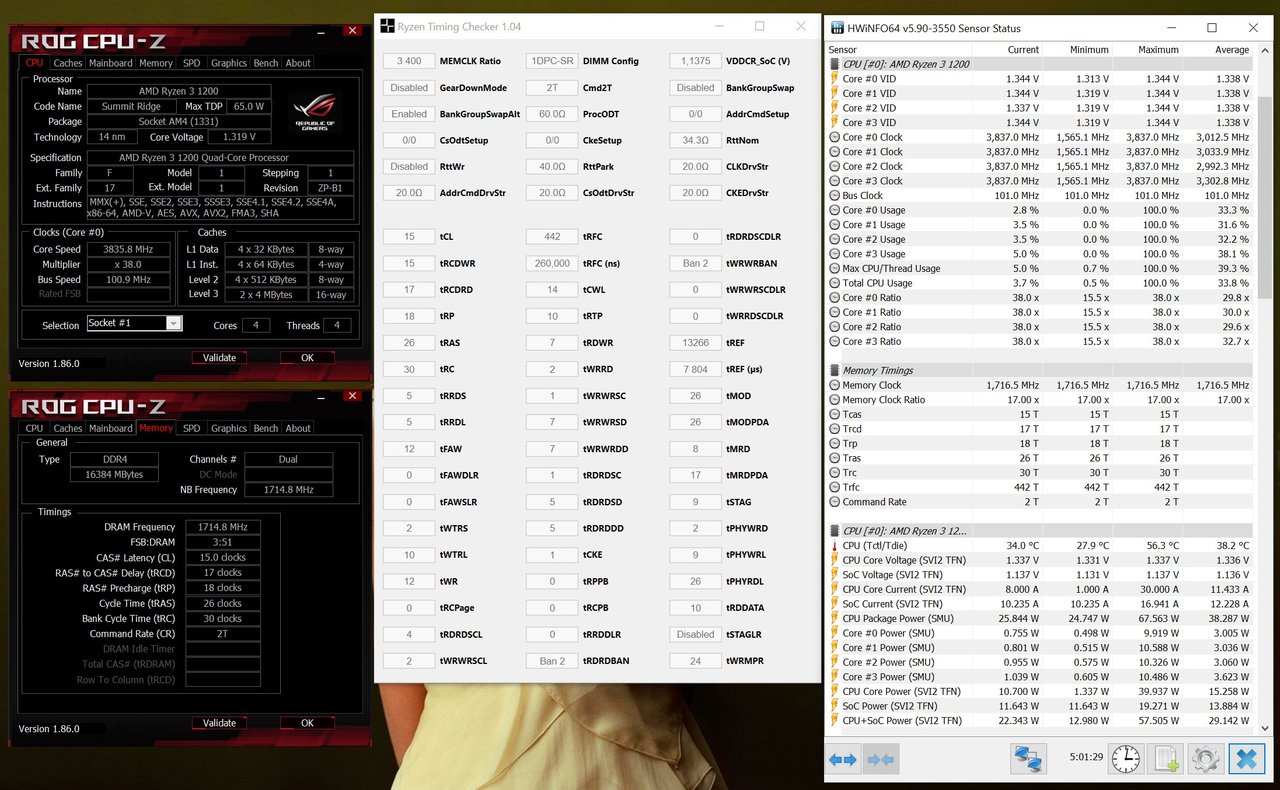Open the remote network monitoring icon in HWiNFO
Viewport: 1280px width, 790px height.
tap(1028, 758)
